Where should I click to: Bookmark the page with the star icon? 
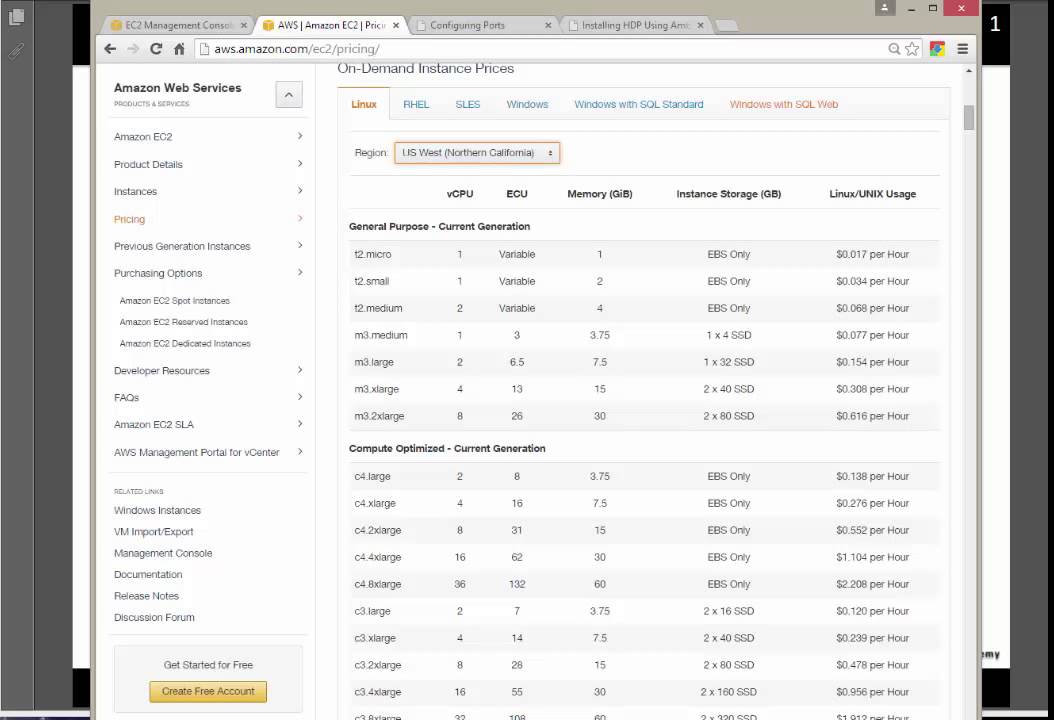click(912, 48)
